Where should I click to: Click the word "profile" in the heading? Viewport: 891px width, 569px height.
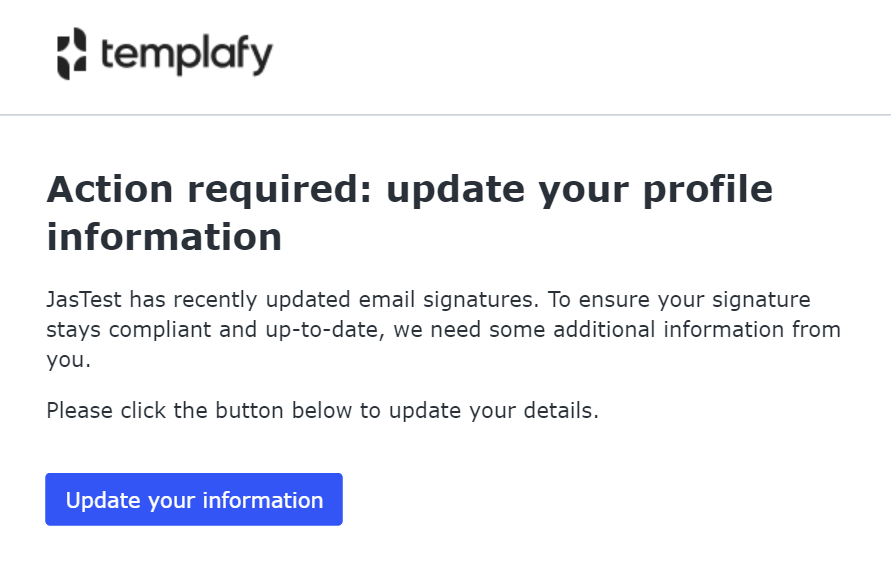click(x=707, y=190)
